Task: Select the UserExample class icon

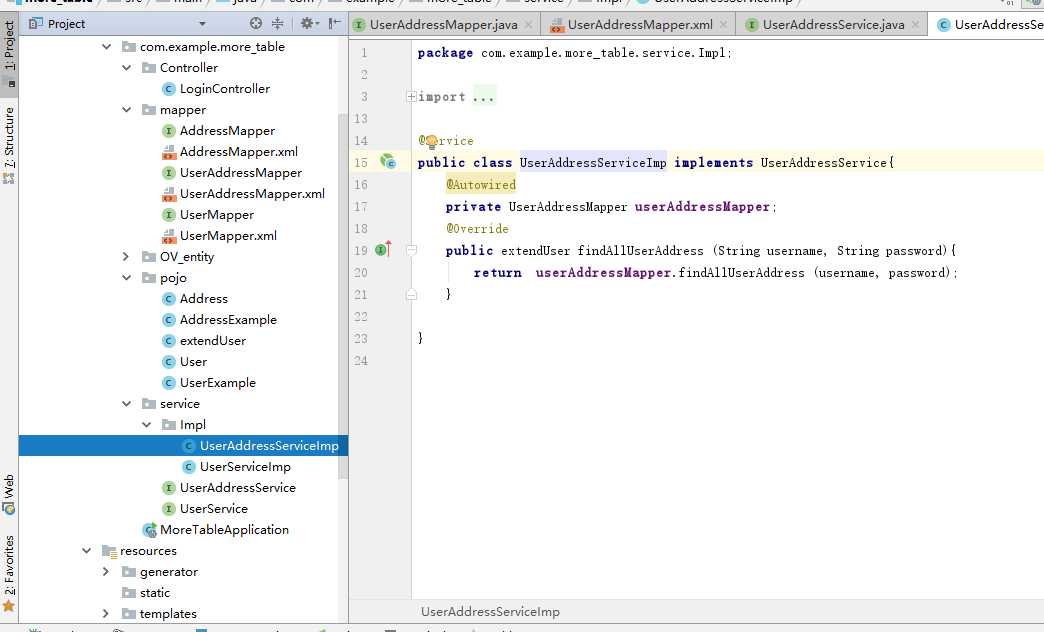Action: pyautogui.click(x=169, y=382)
